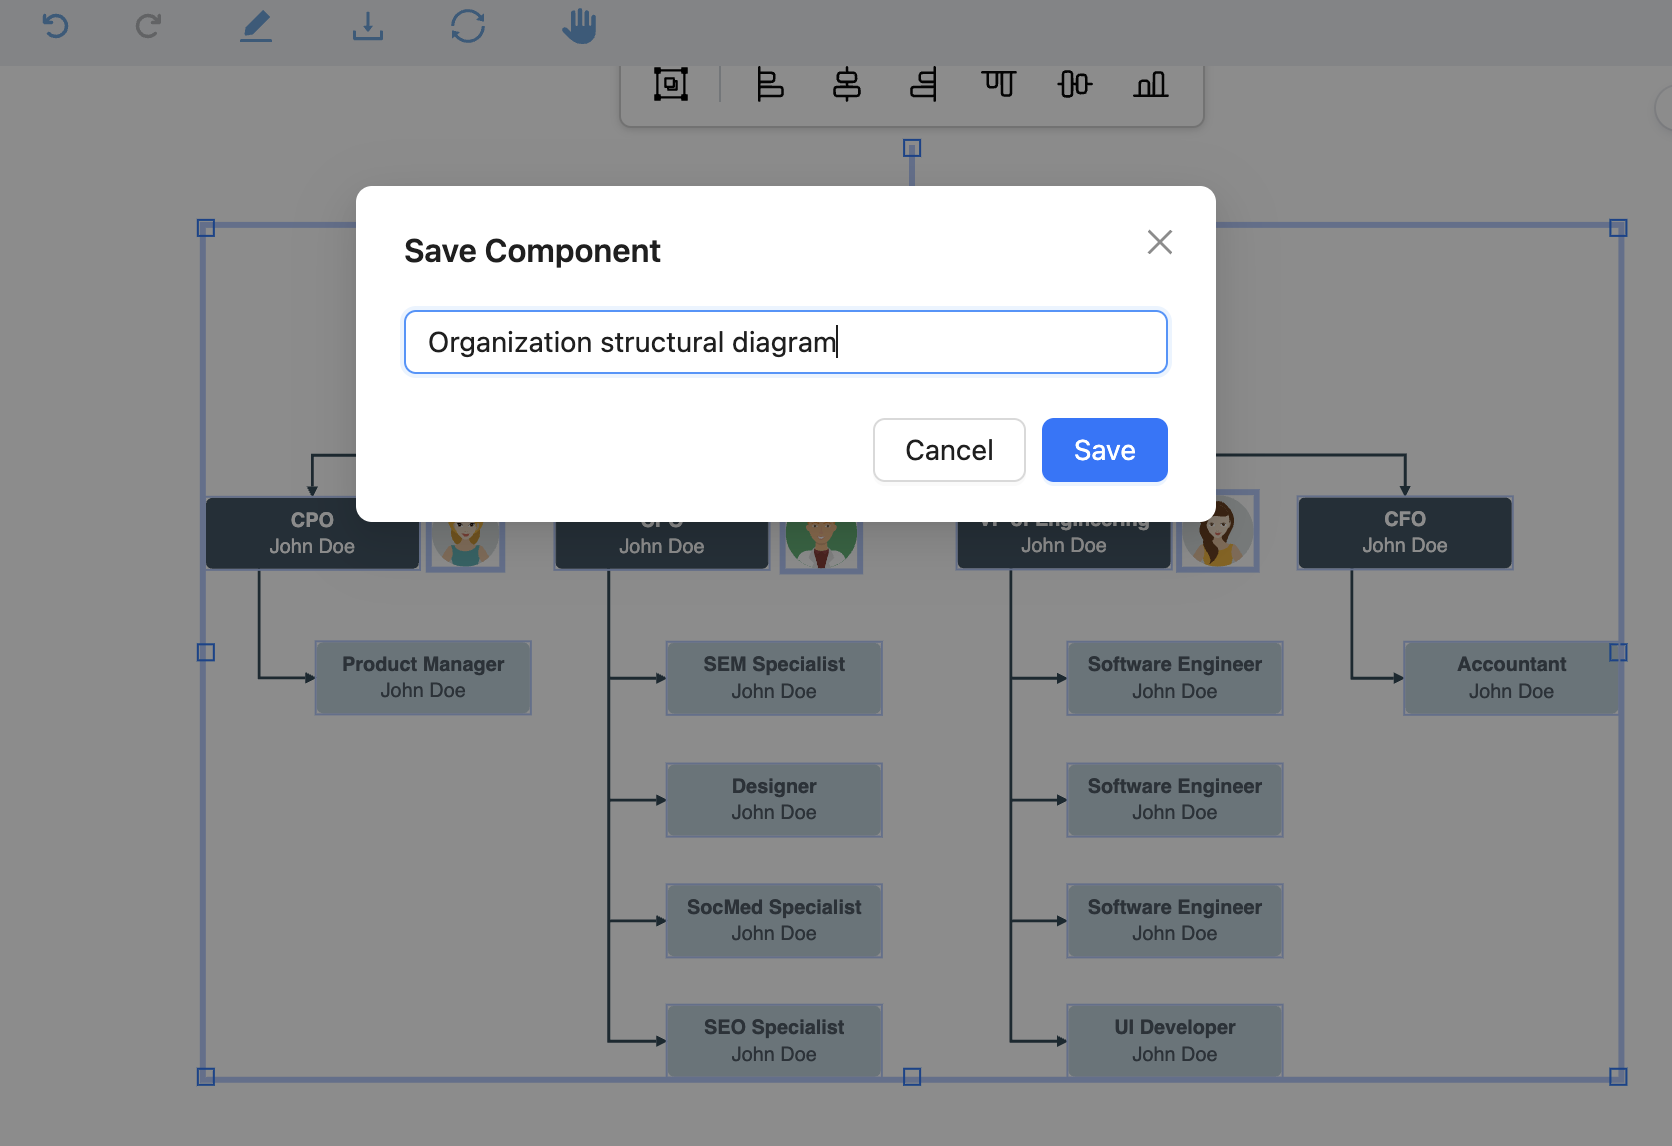Click the undo arrow icon
Image resolution: width=1672 pixels, height=1146 pixels.
point(56,26)
